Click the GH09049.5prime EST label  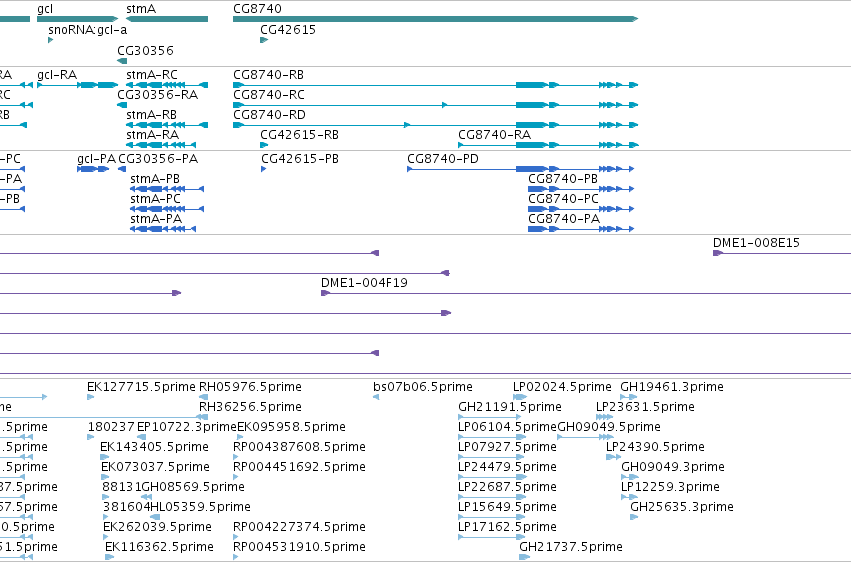click(609, 427)
